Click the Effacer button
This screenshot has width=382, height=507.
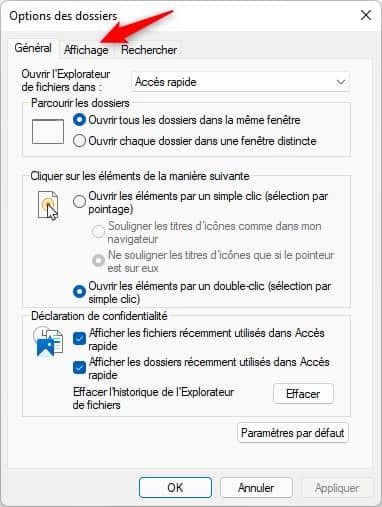coord(303,394)
